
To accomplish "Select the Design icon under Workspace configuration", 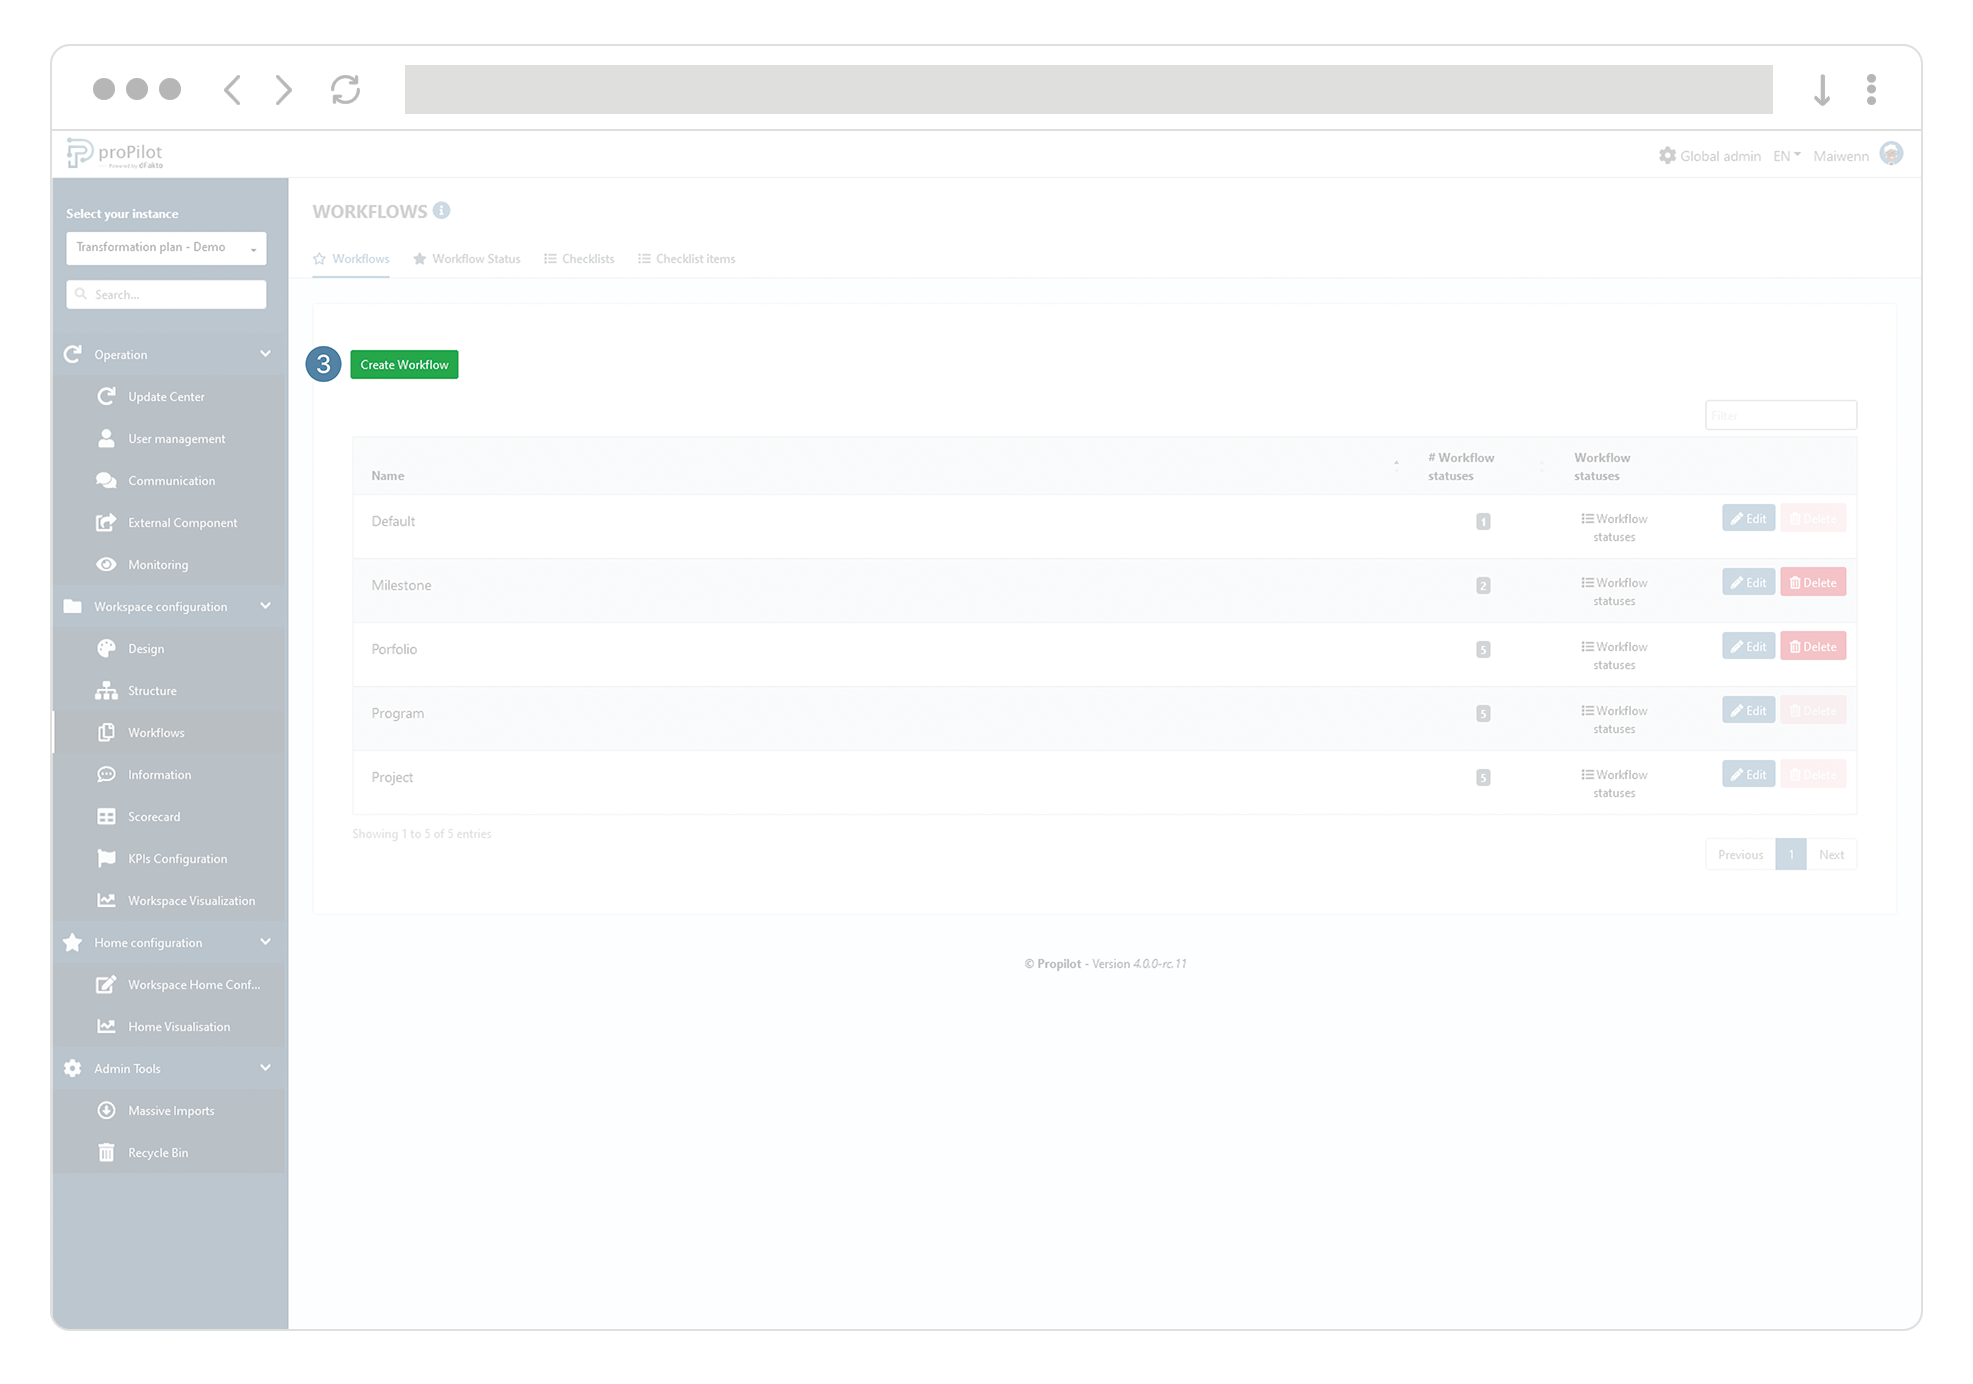I will click(107, 648).
